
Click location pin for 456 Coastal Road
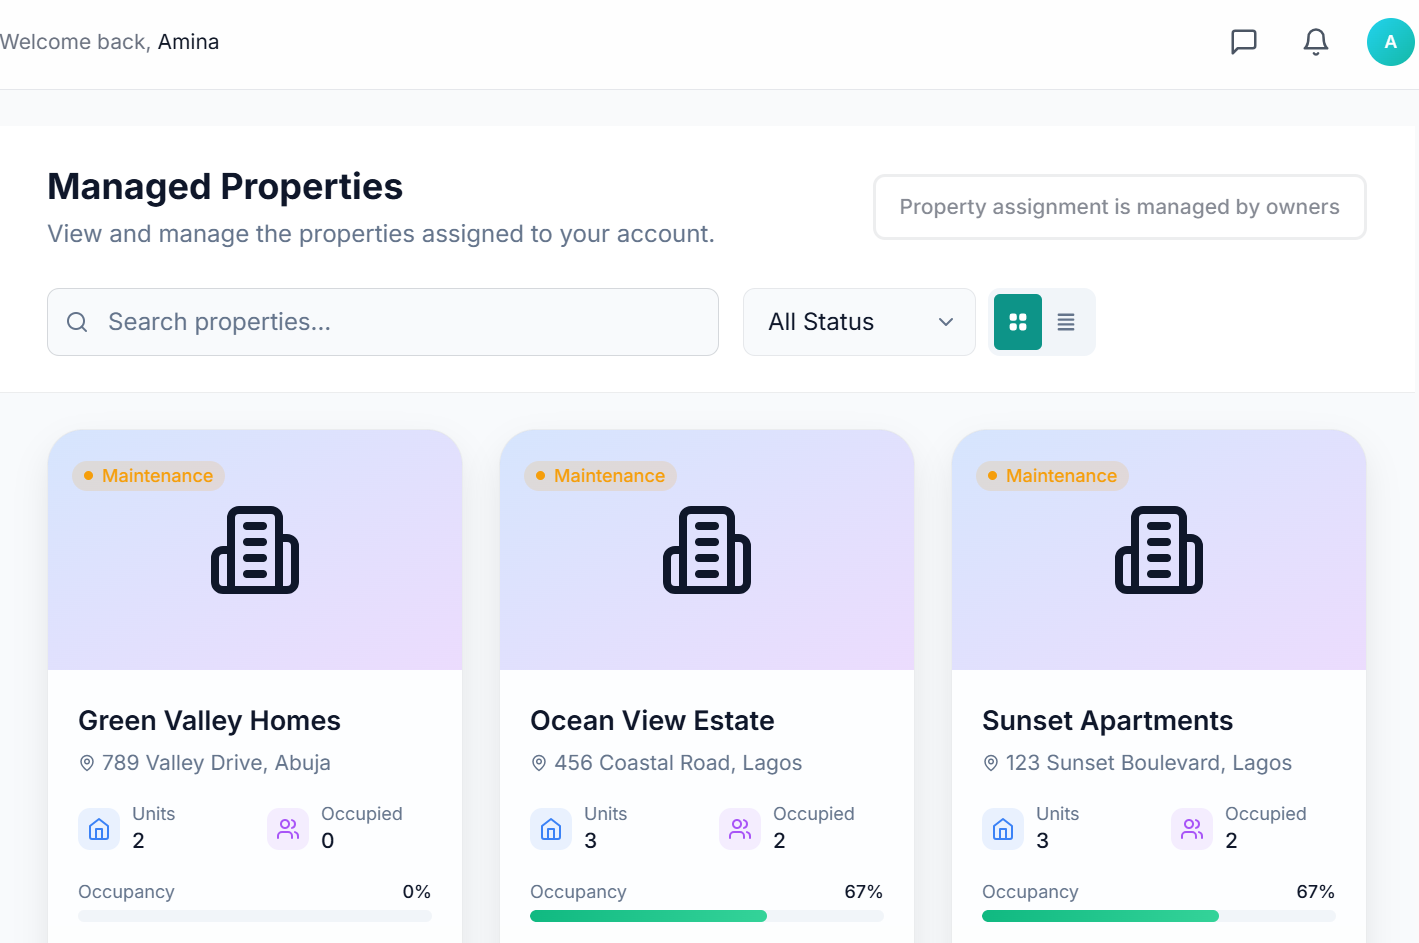[x=539, y=763]
